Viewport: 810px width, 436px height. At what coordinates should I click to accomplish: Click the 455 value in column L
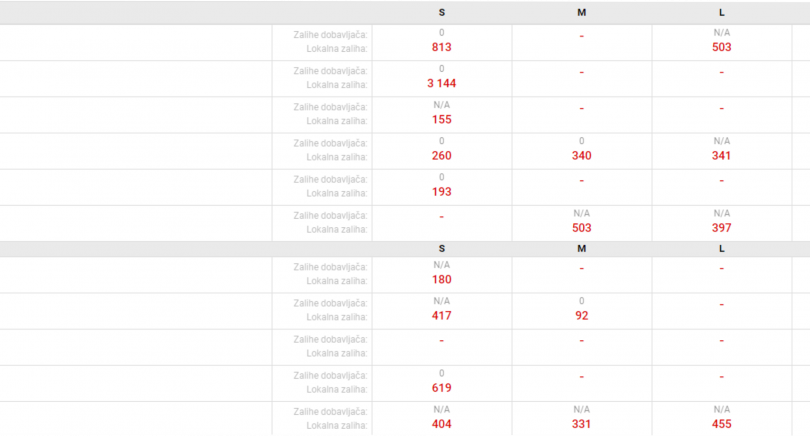[722, 425]
